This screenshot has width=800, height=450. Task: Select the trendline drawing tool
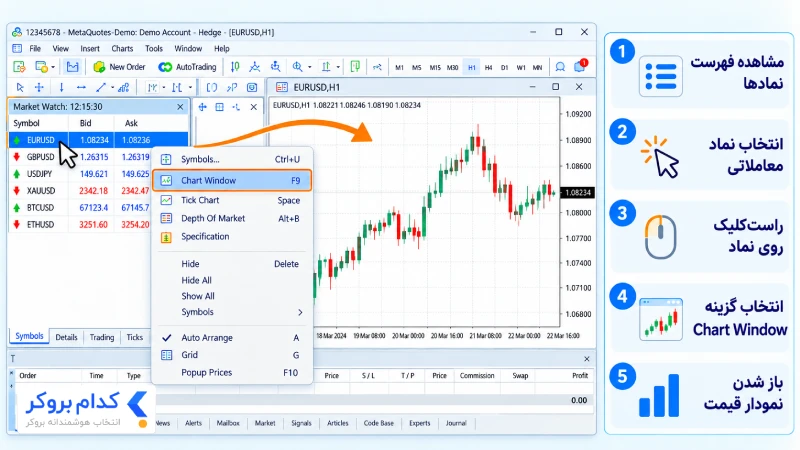tap(101, 87)
